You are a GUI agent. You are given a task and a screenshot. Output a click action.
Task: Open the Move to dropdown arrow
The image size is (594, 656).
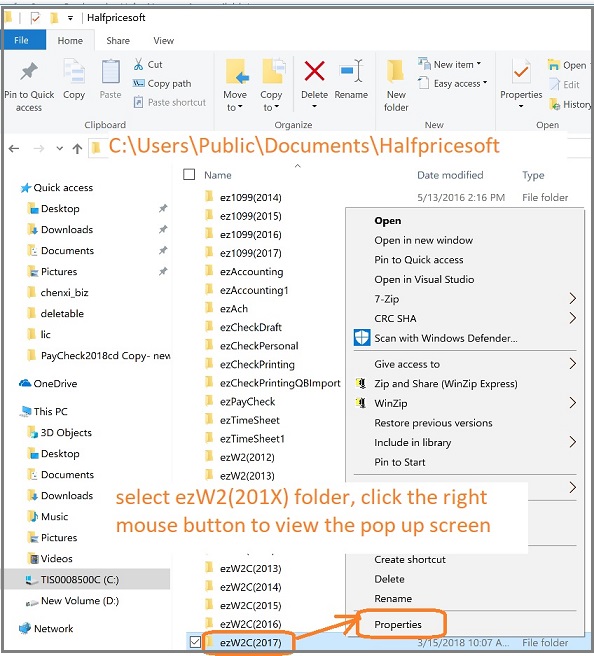click(x=241, y=107)
